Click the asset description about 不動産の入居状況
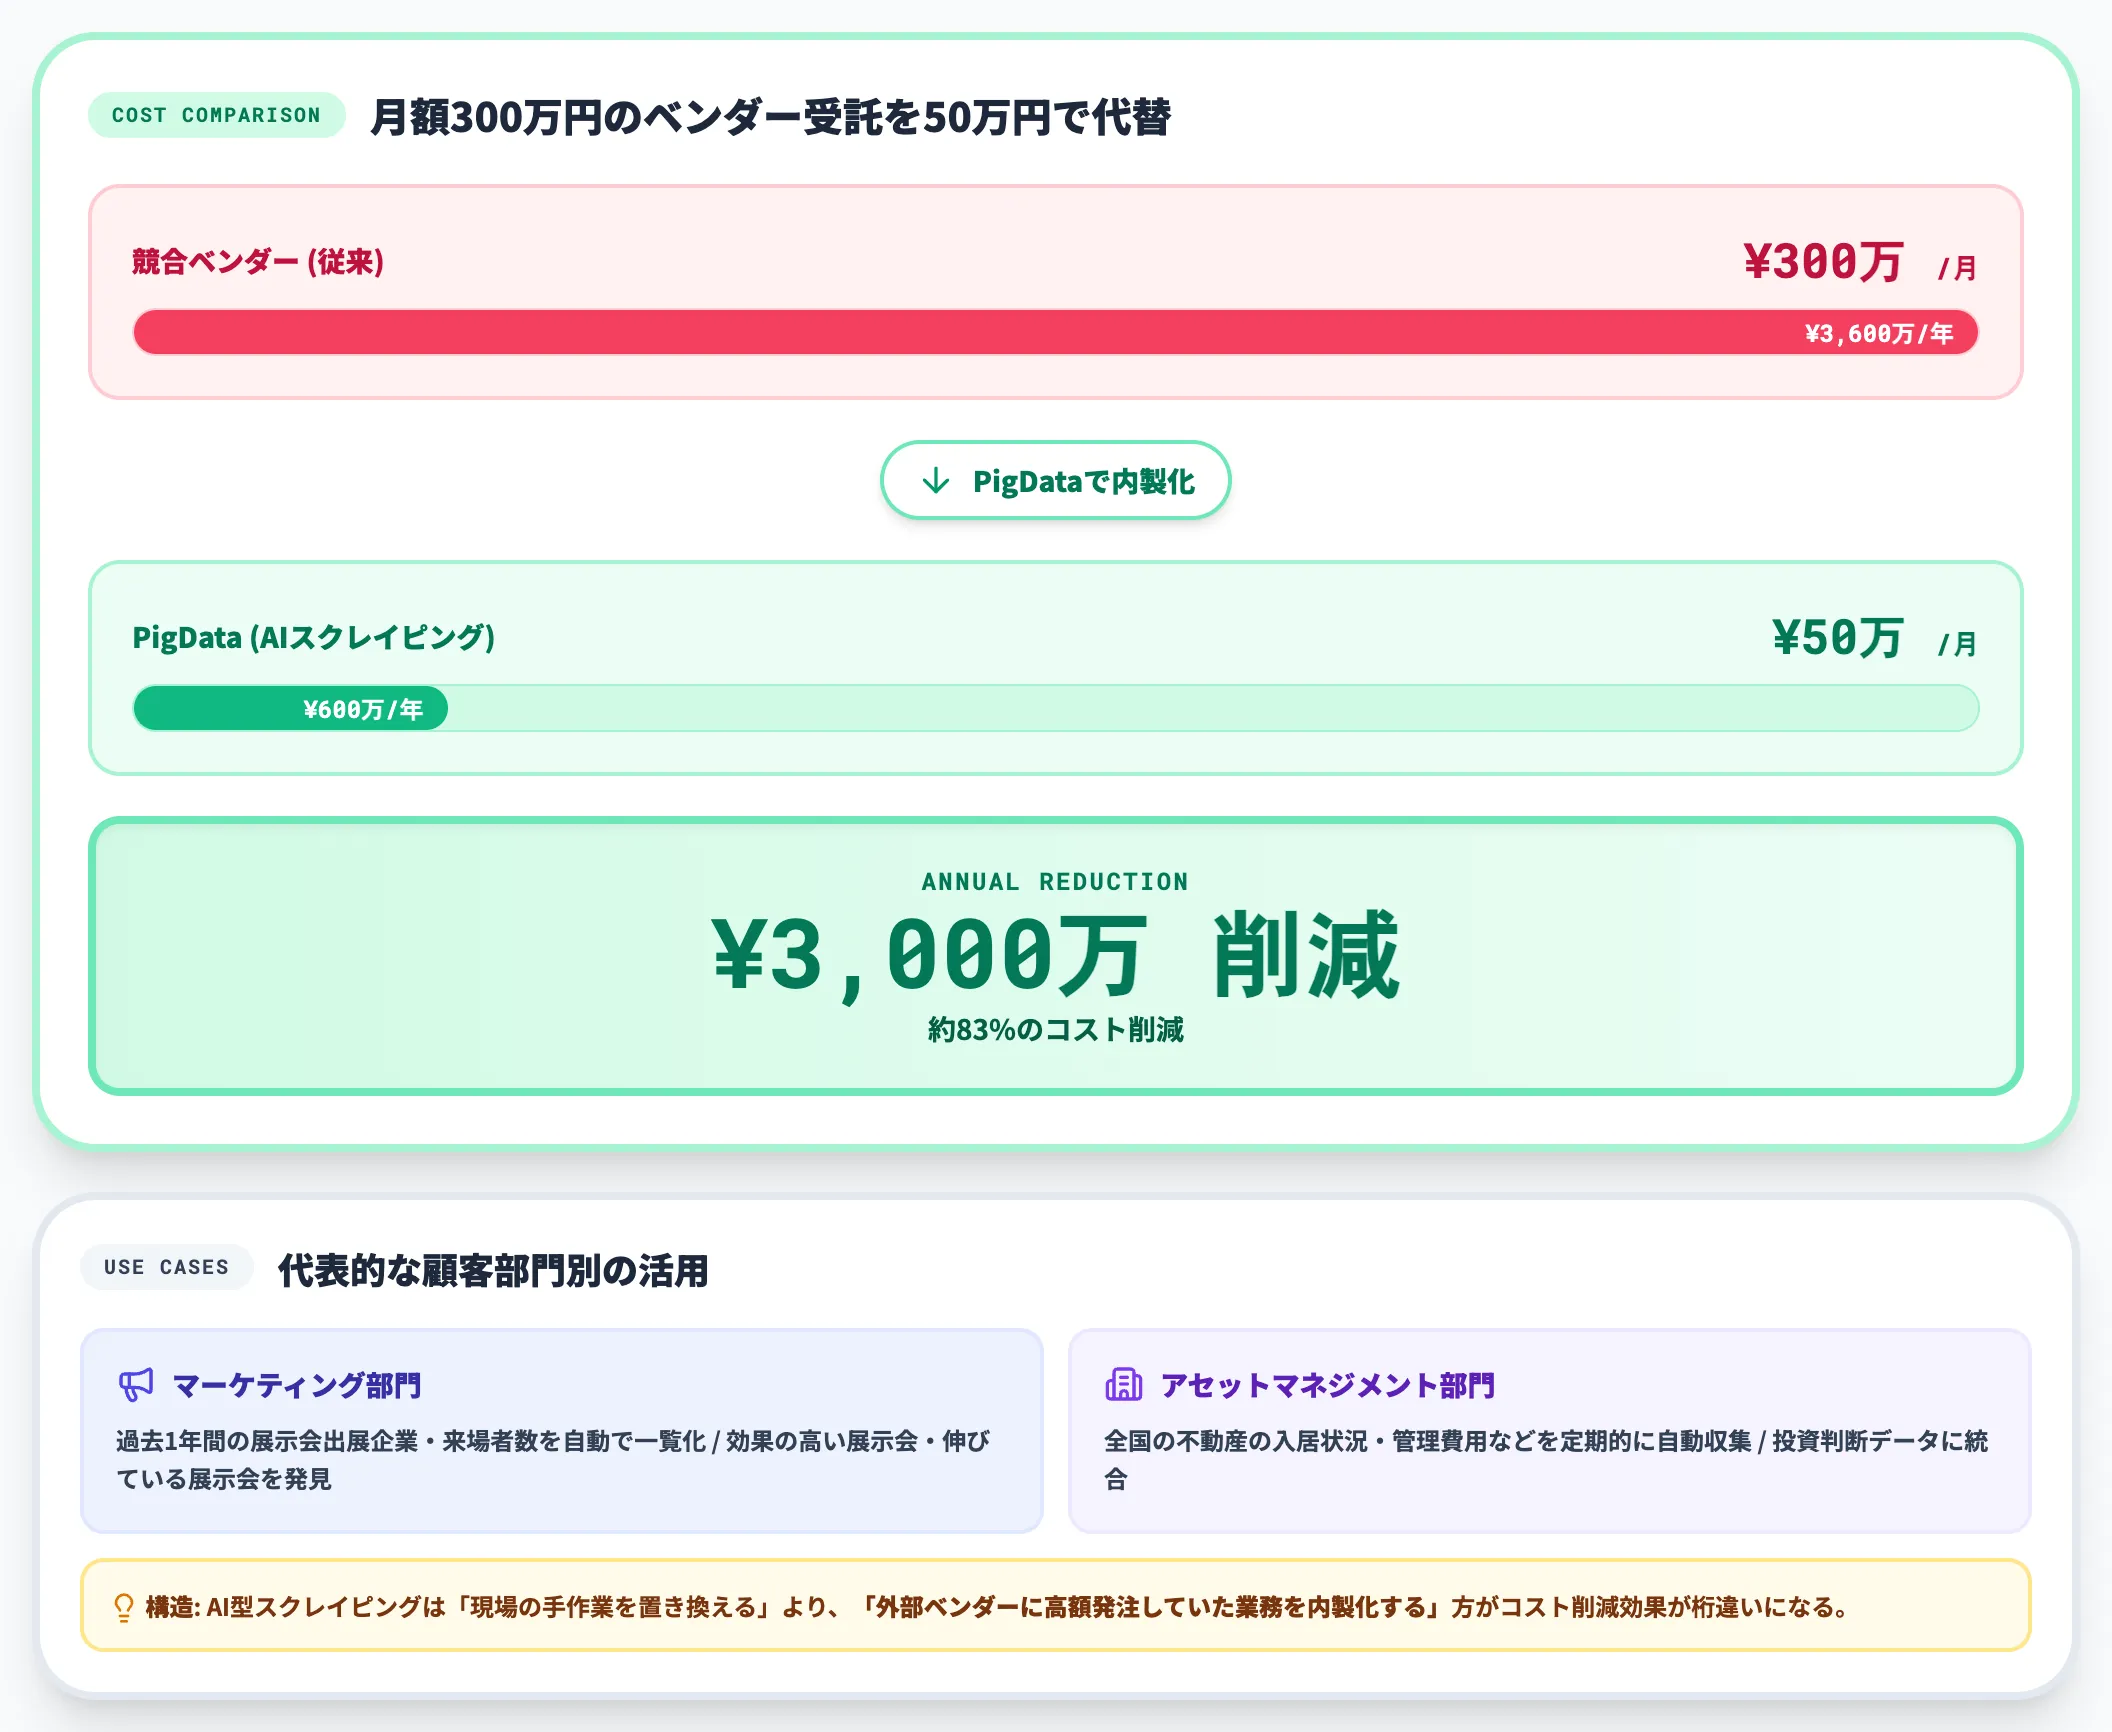 point(1546,1460)
